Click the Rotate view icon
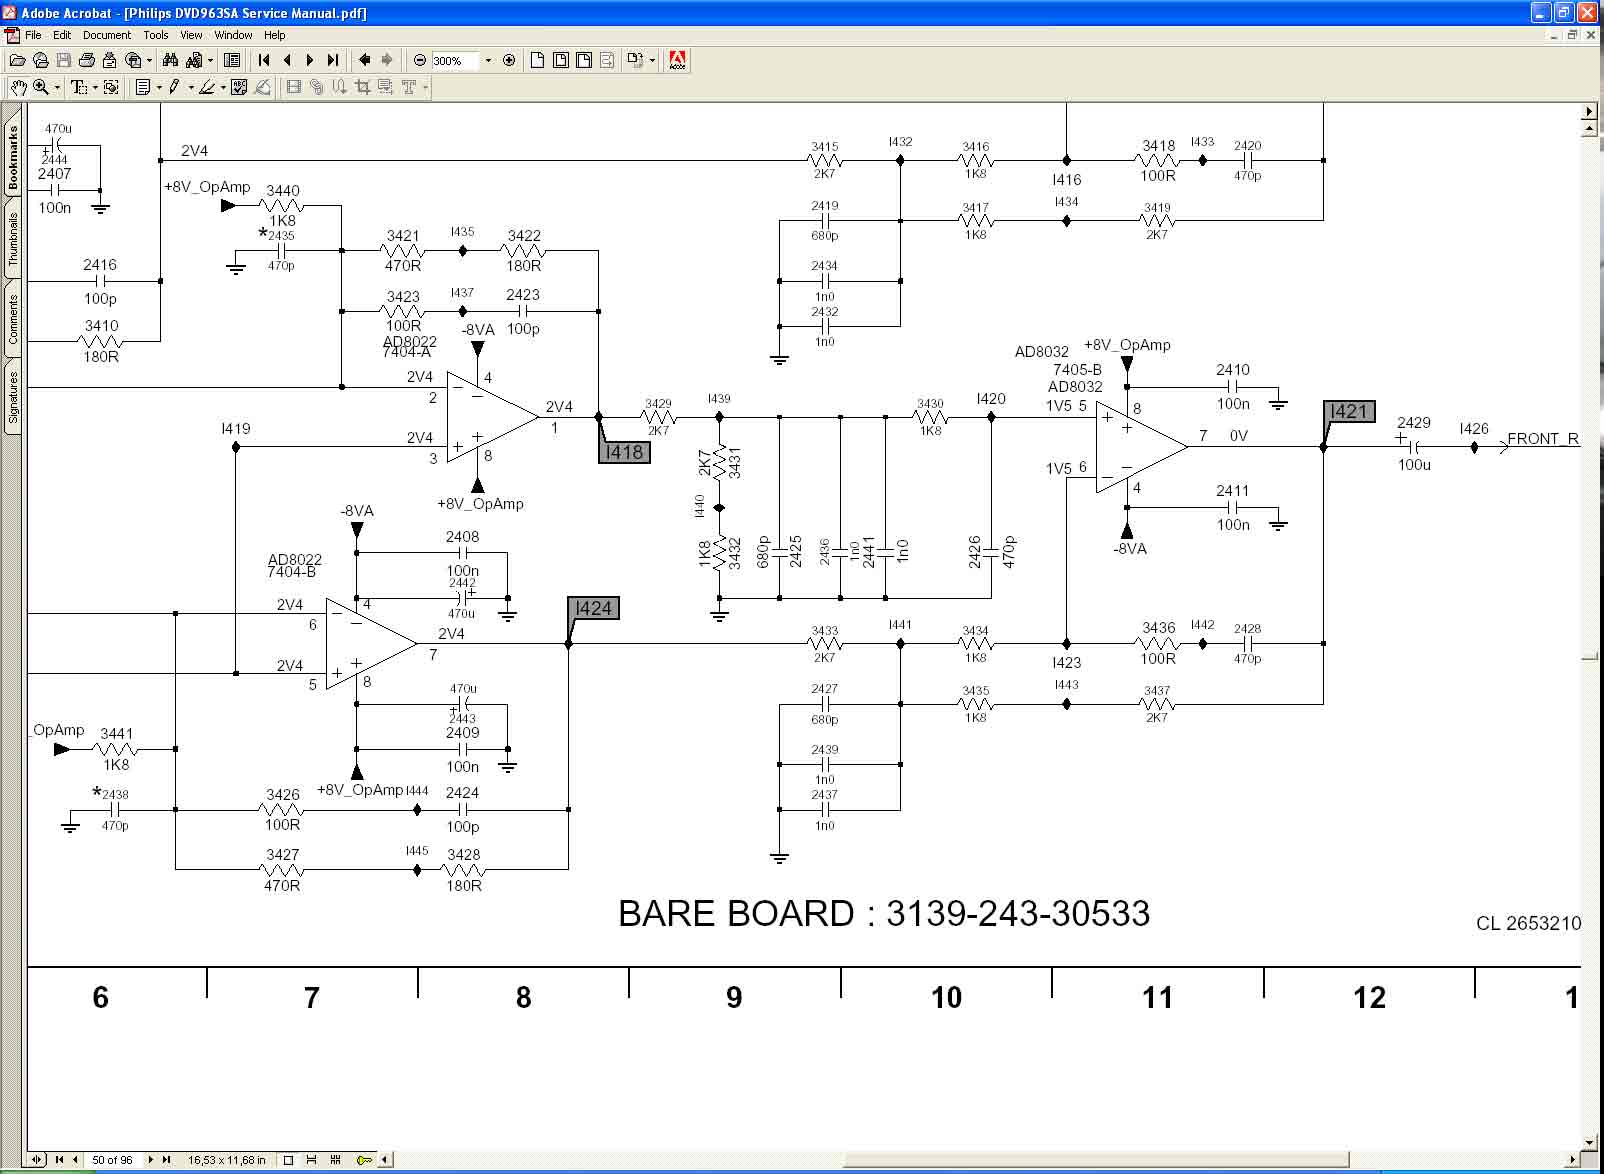 (x=634, y=60)
